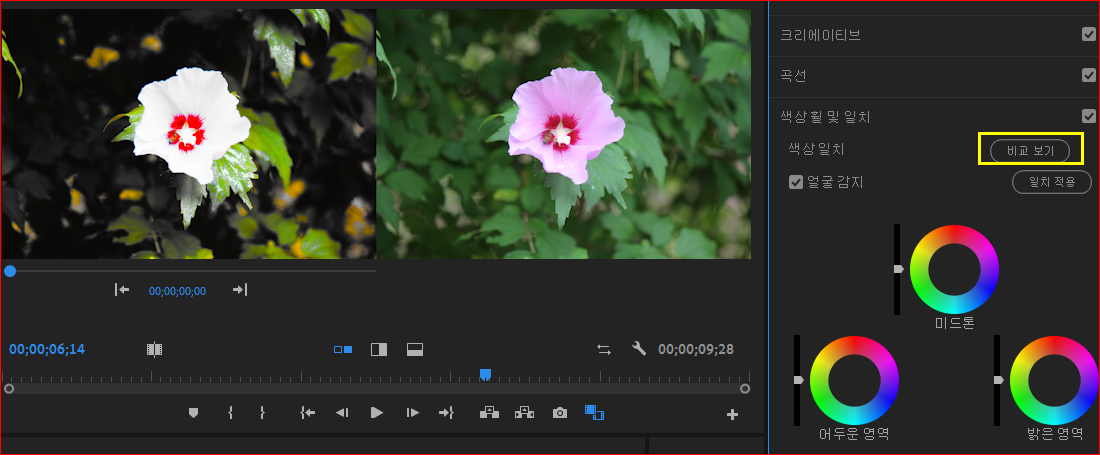Image resolution: width=1100 pixels, height=455 pixels.
Task: Expand the 크리에이티브 section
Action: coord(820,35)
